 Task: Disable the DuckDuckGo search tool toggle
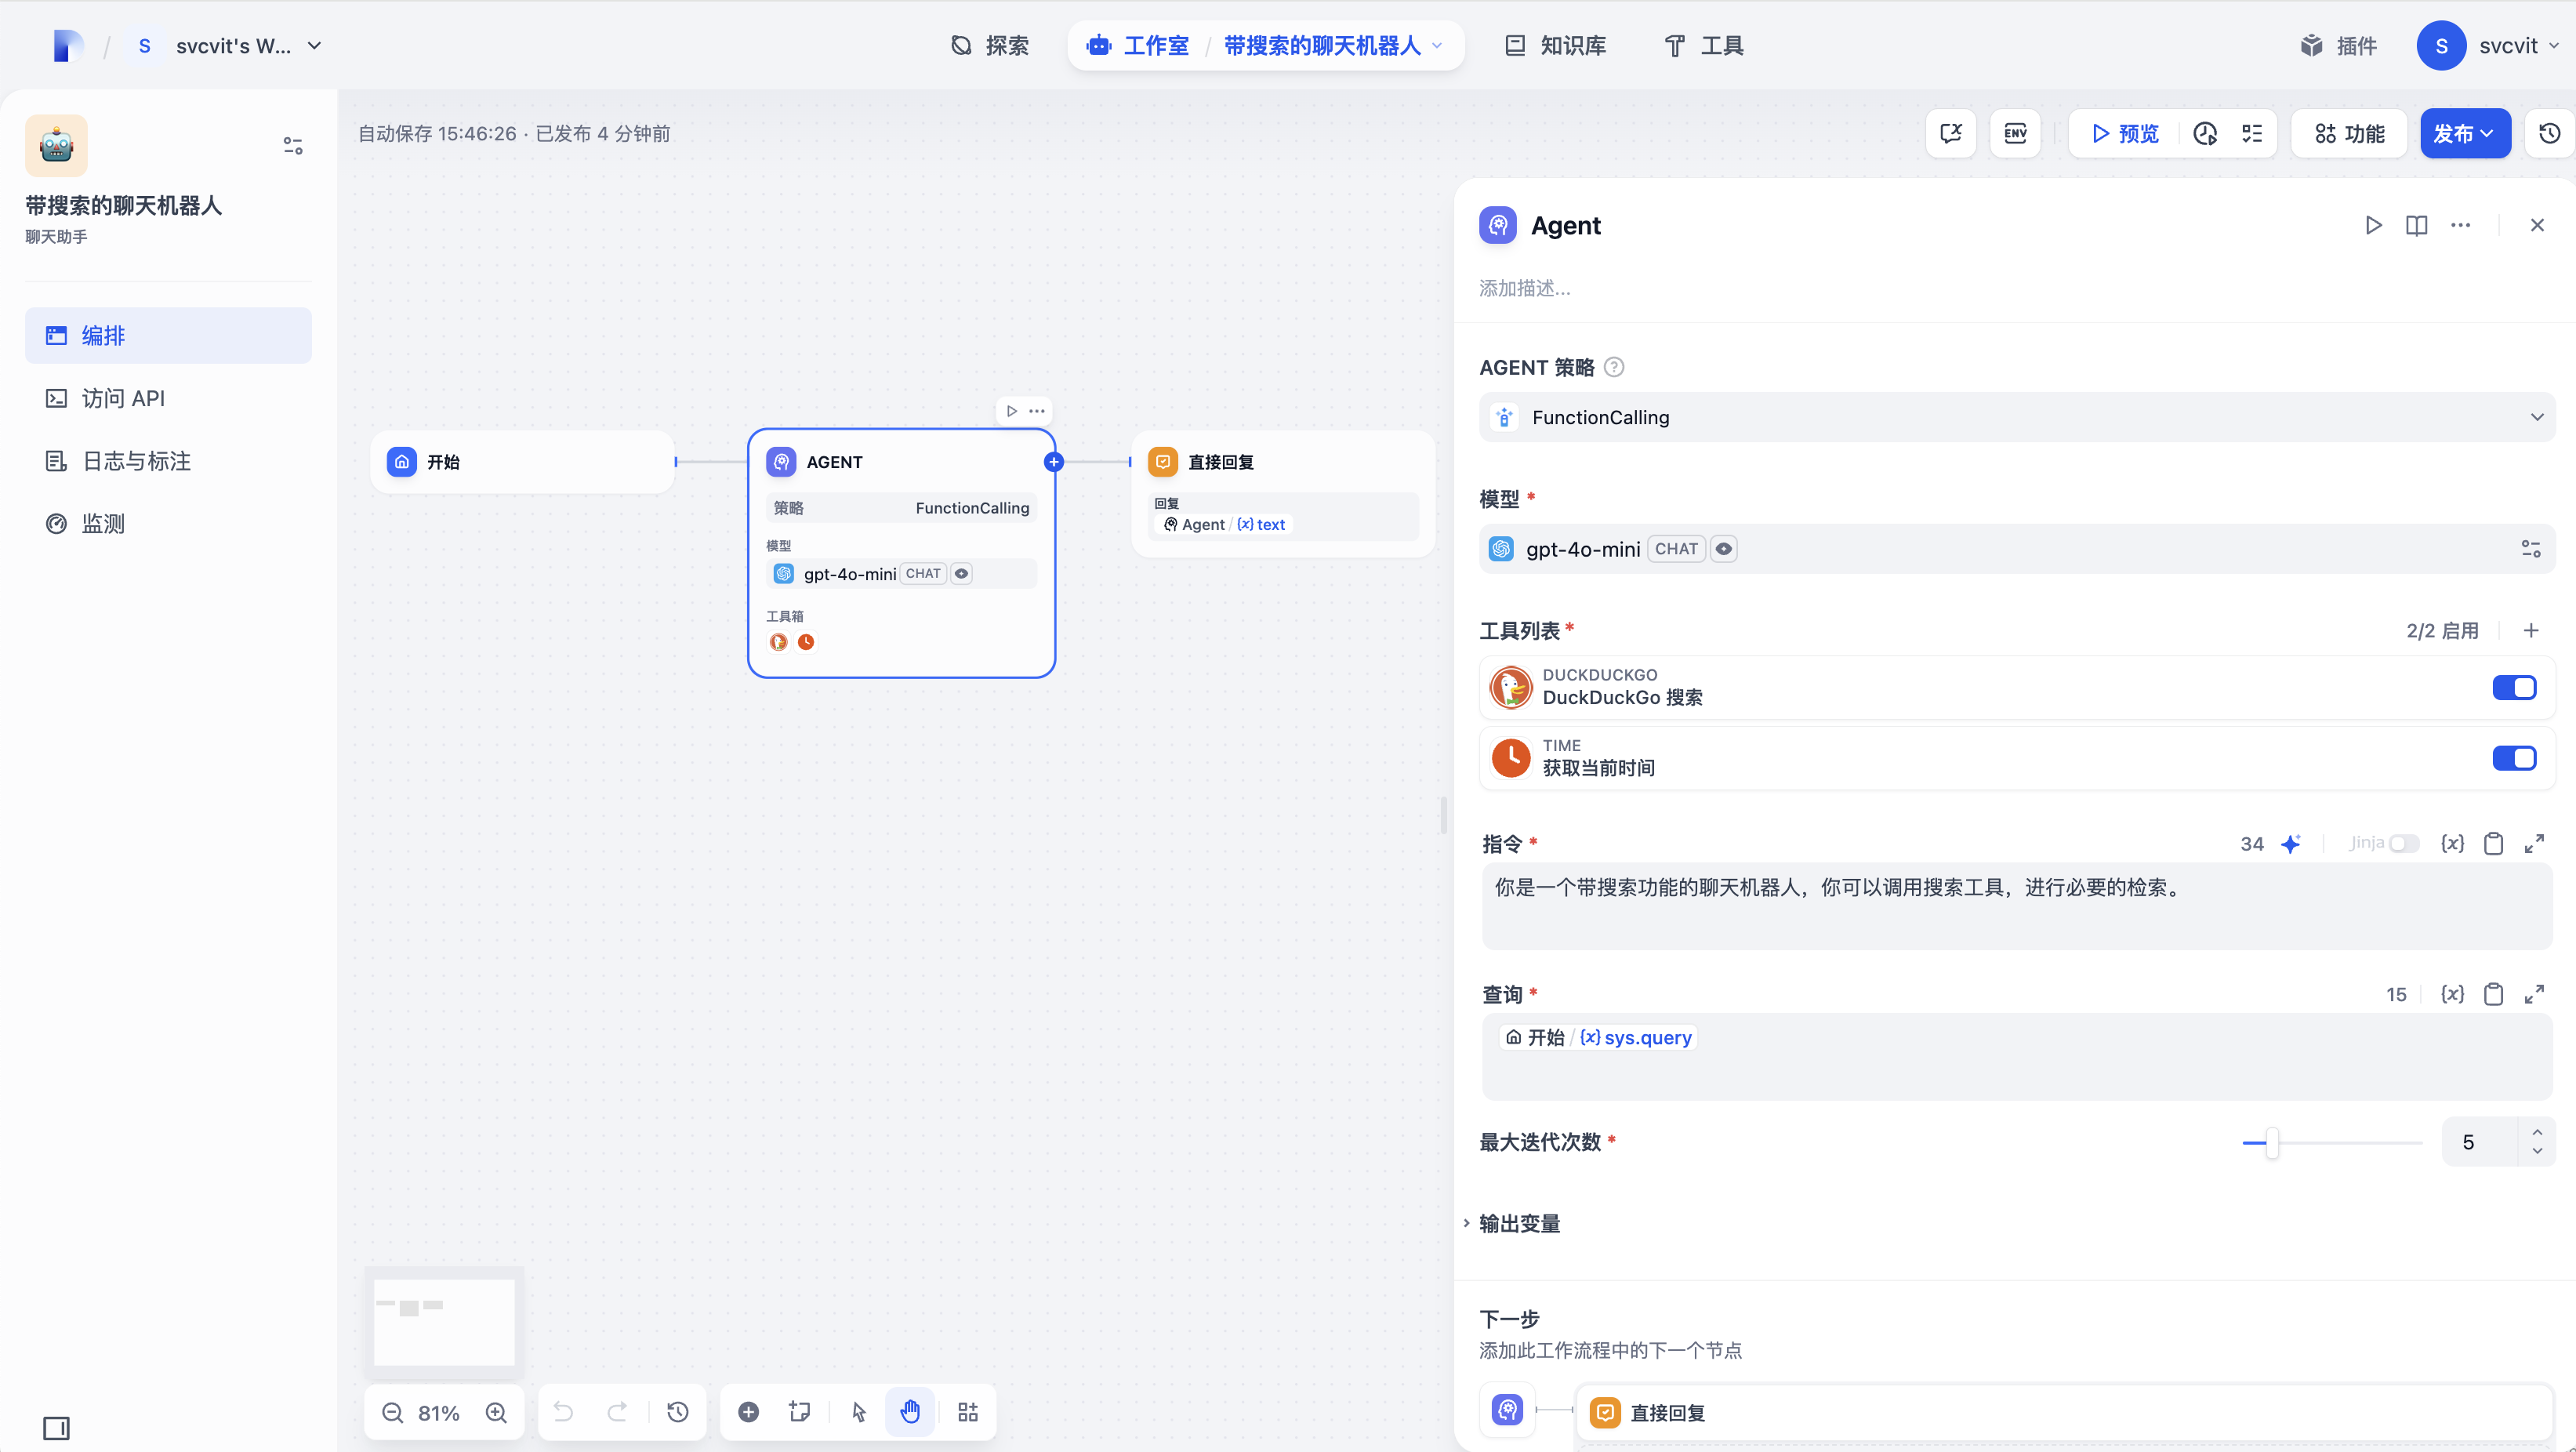click(x=2514, y=687)
